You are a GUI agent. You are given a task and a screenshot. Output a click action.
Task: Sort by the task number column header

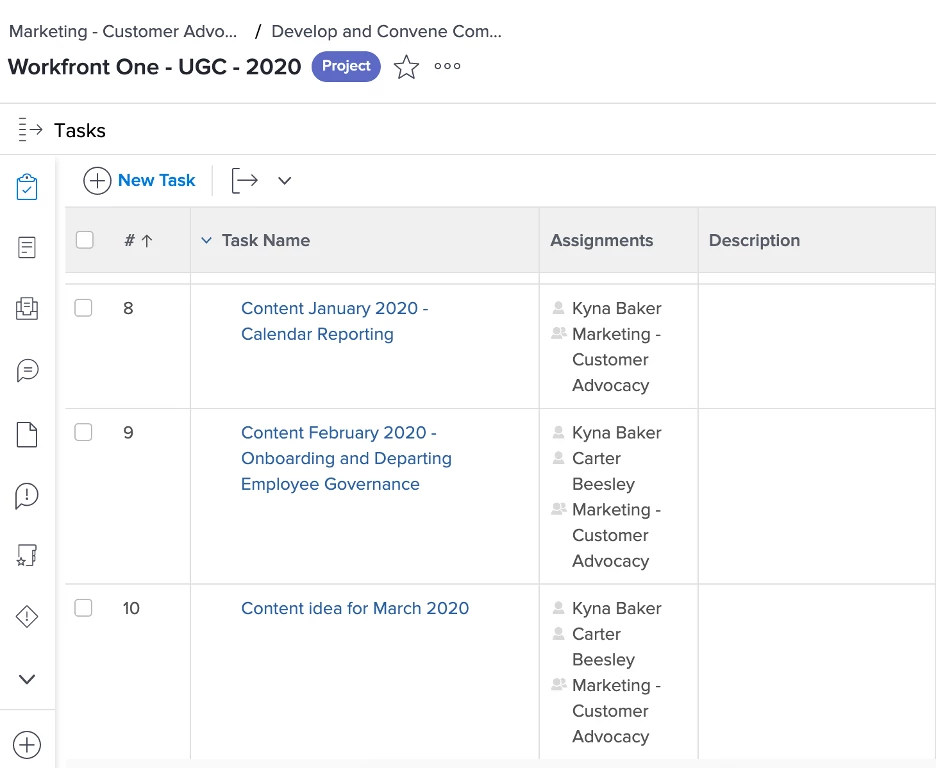[138, 240]
